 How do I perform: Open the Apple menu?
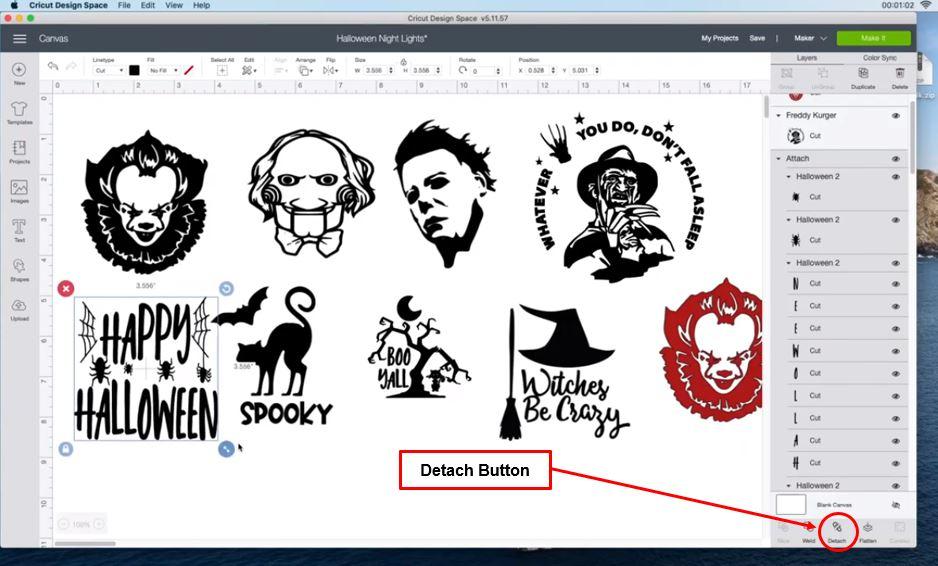tap(14, 5)
